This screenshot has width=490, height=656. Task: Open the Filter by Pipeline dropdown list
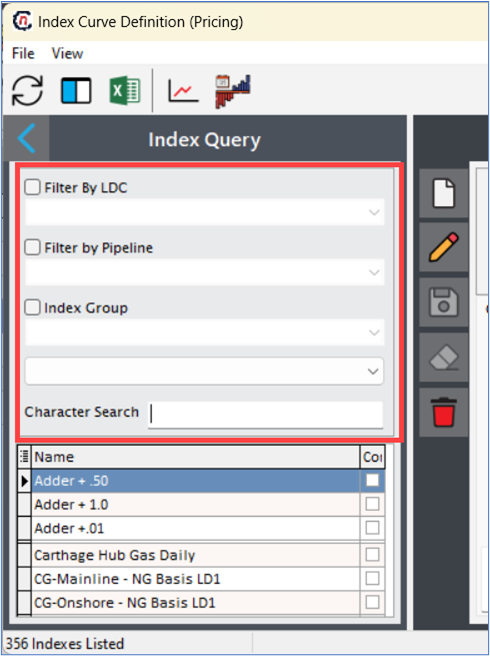[205, 272]
